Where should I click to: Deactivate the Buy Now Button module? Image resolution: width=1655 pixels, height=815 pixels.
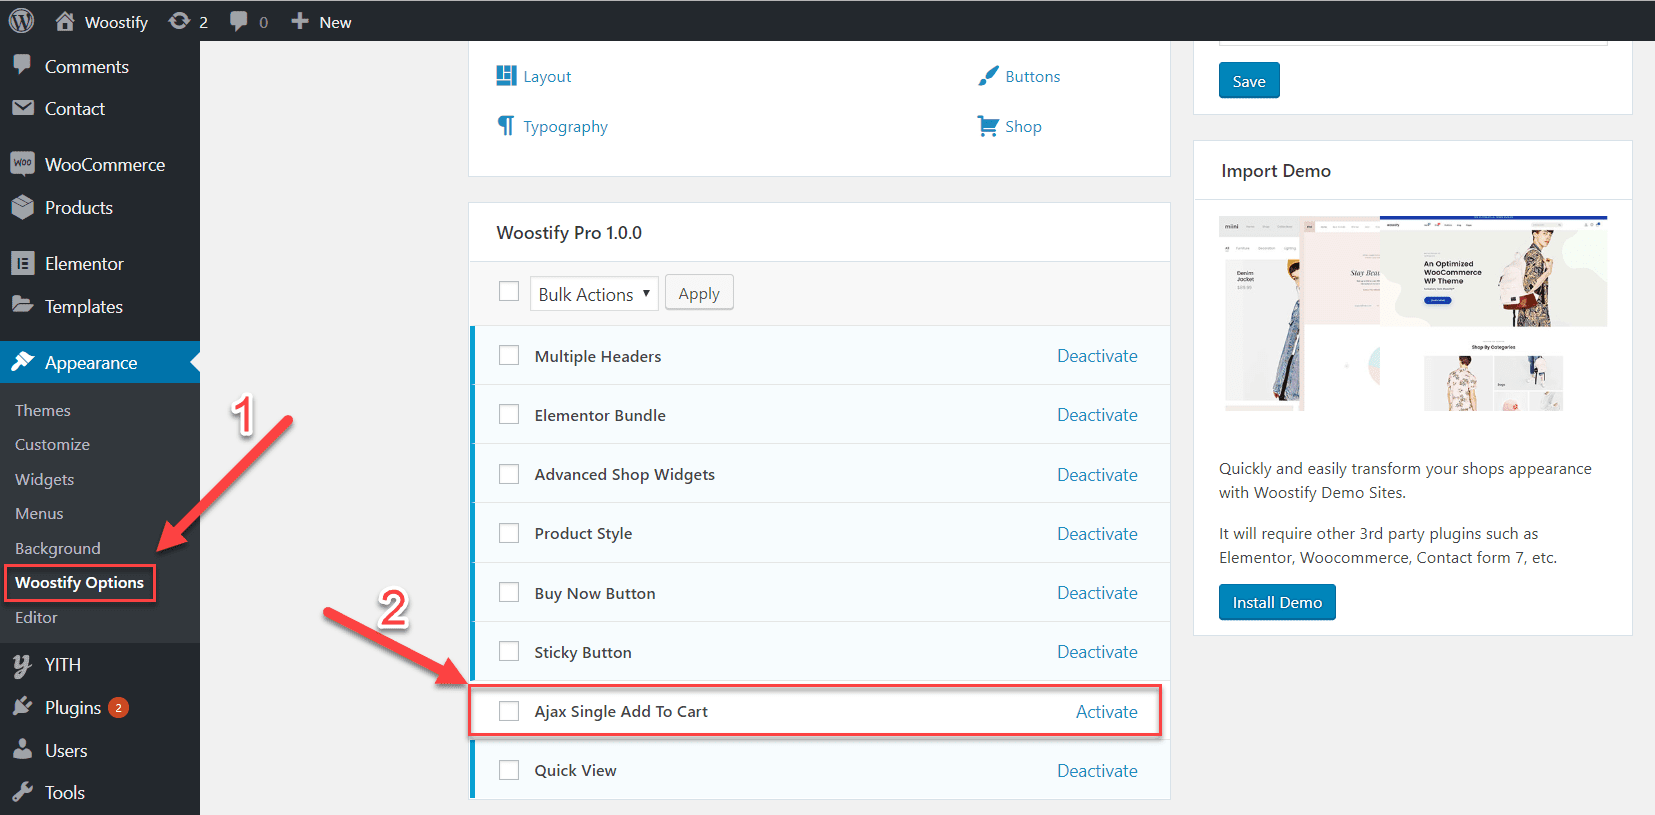[x=1097, y=593]
